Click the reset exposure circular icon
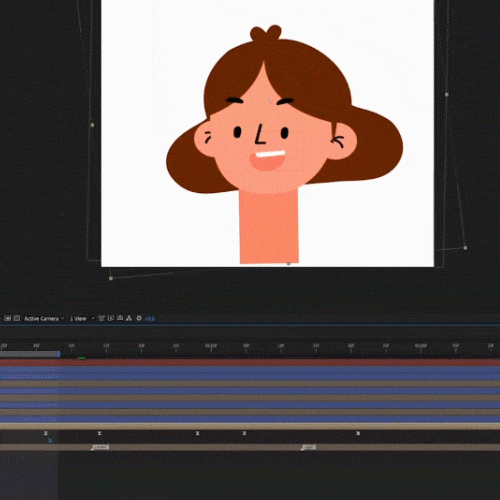 click(139, 318)
